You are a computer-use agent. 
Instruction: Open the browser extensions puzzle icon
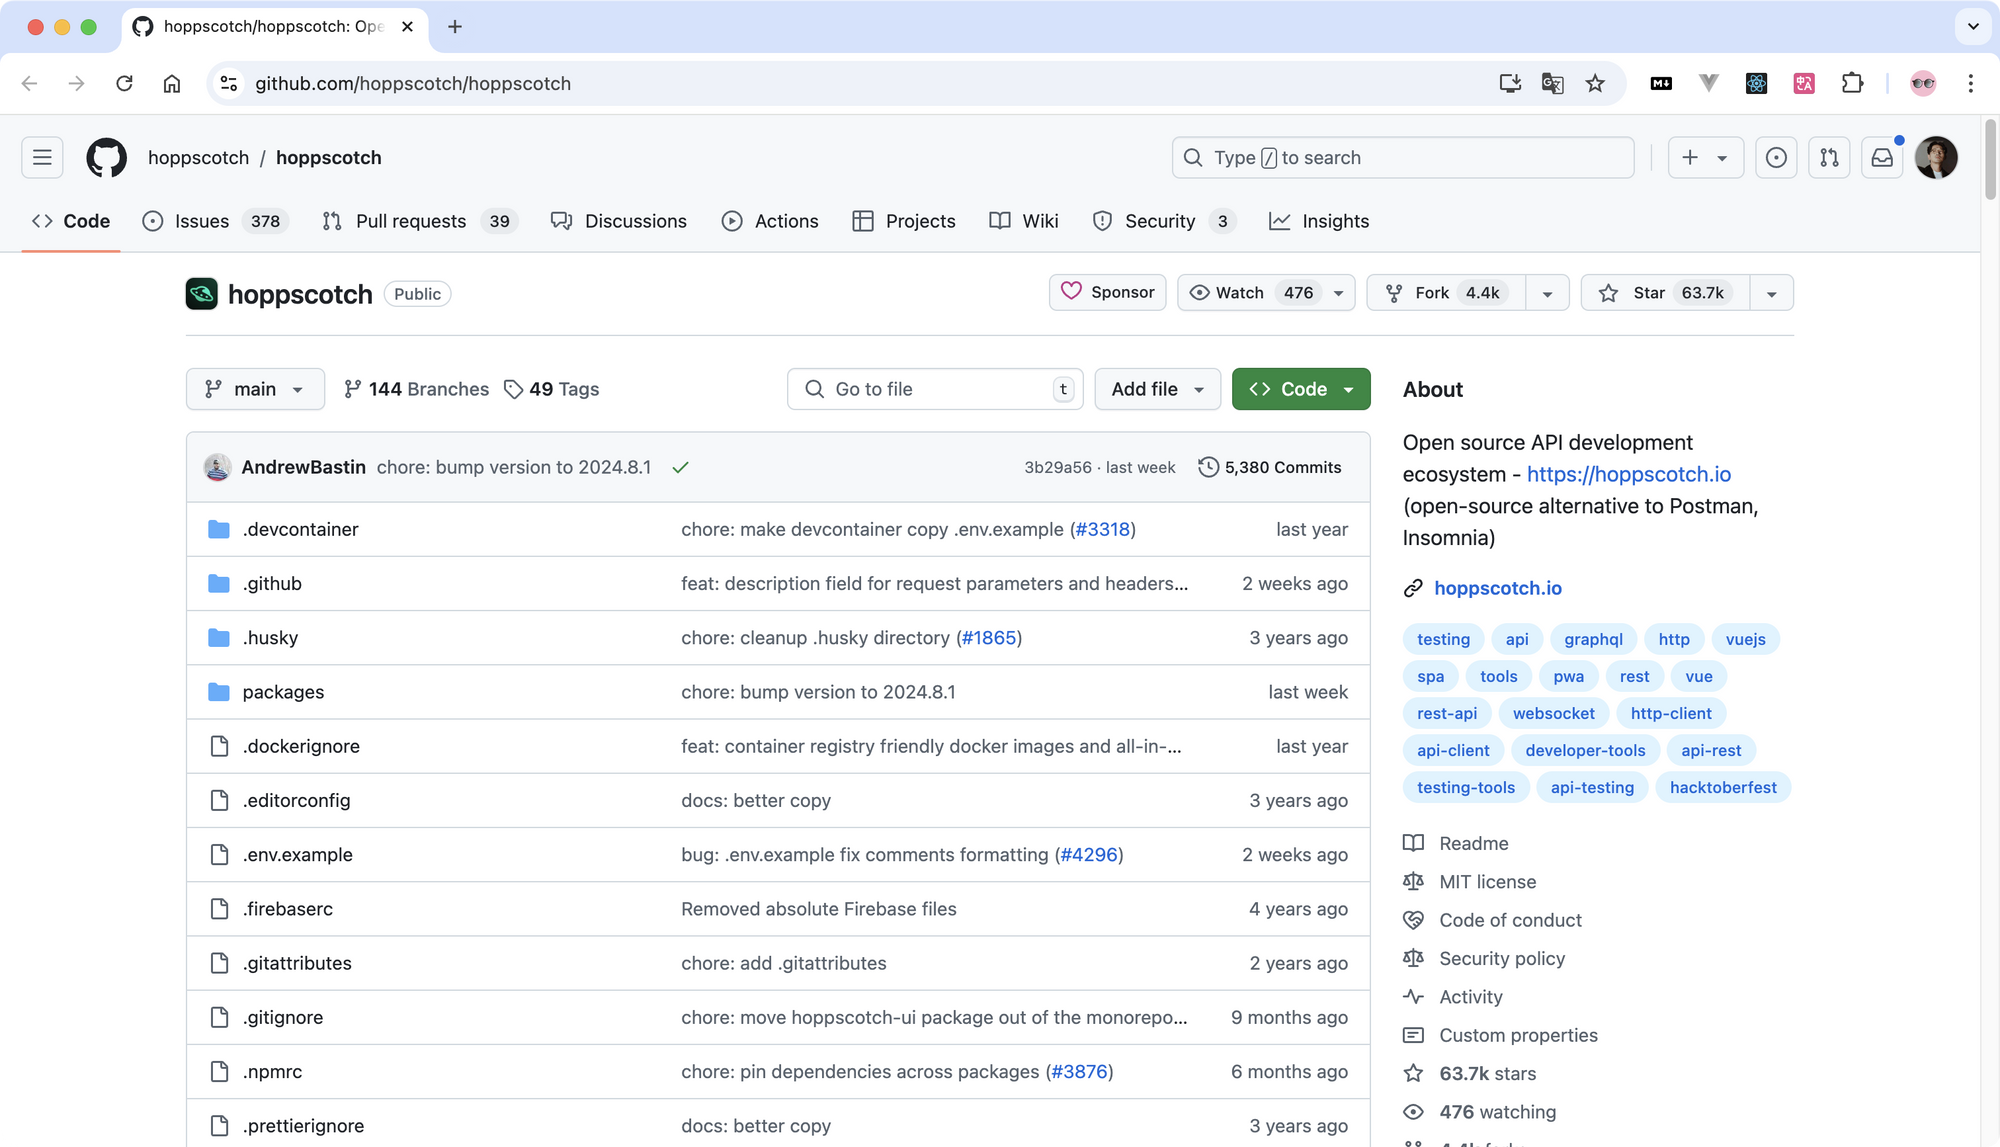pyautogui.click(x=1852, y=84)
